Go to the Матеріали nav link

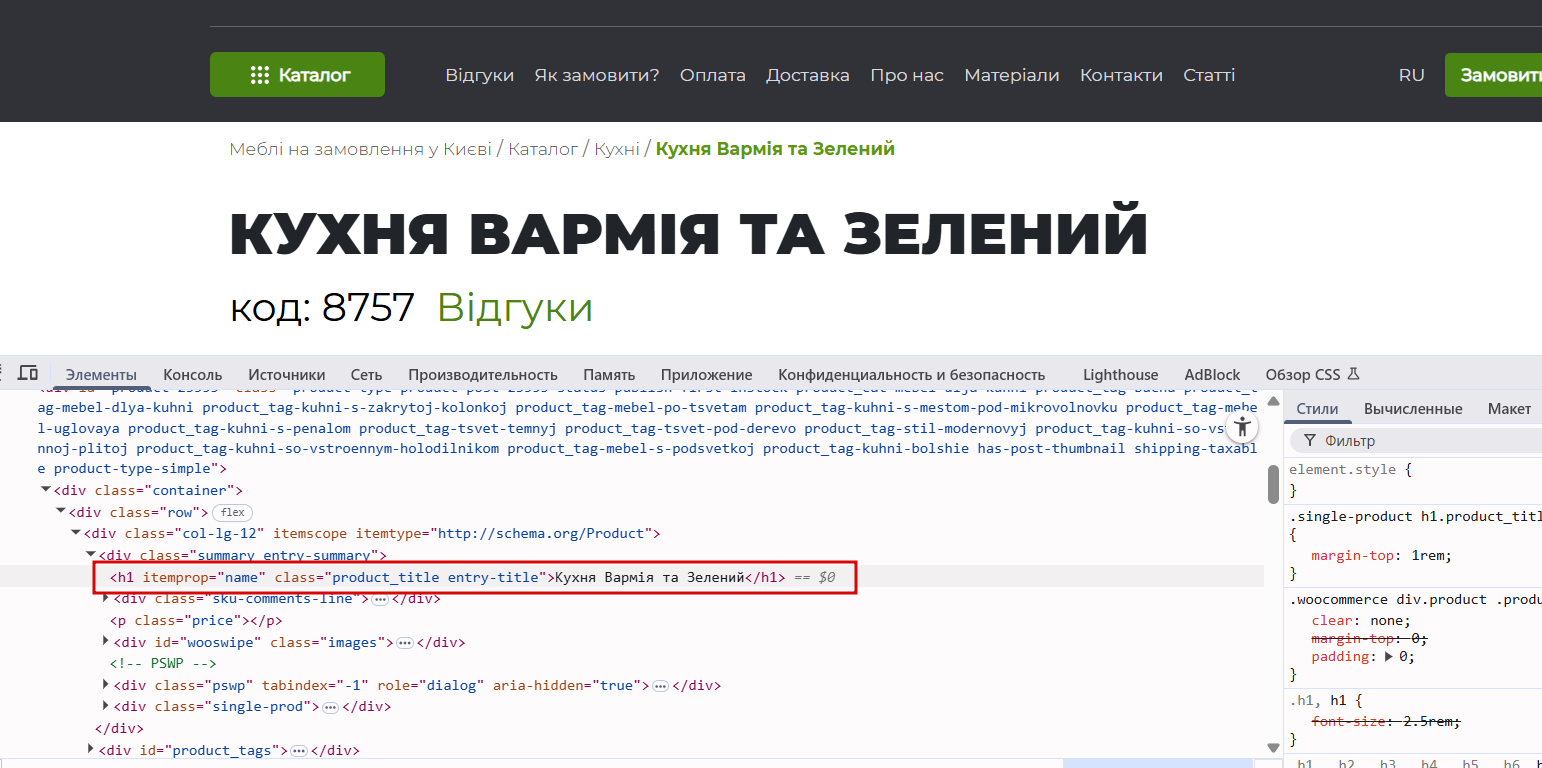(1012, 75)
